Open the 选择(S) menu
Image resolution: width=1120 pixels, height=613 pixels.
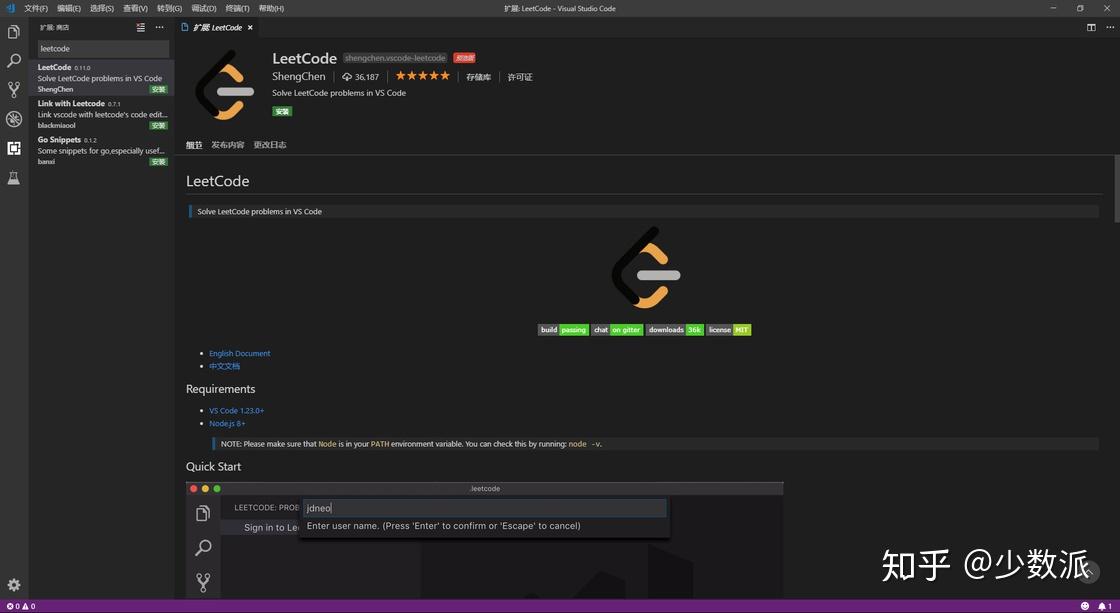[101, 8]
